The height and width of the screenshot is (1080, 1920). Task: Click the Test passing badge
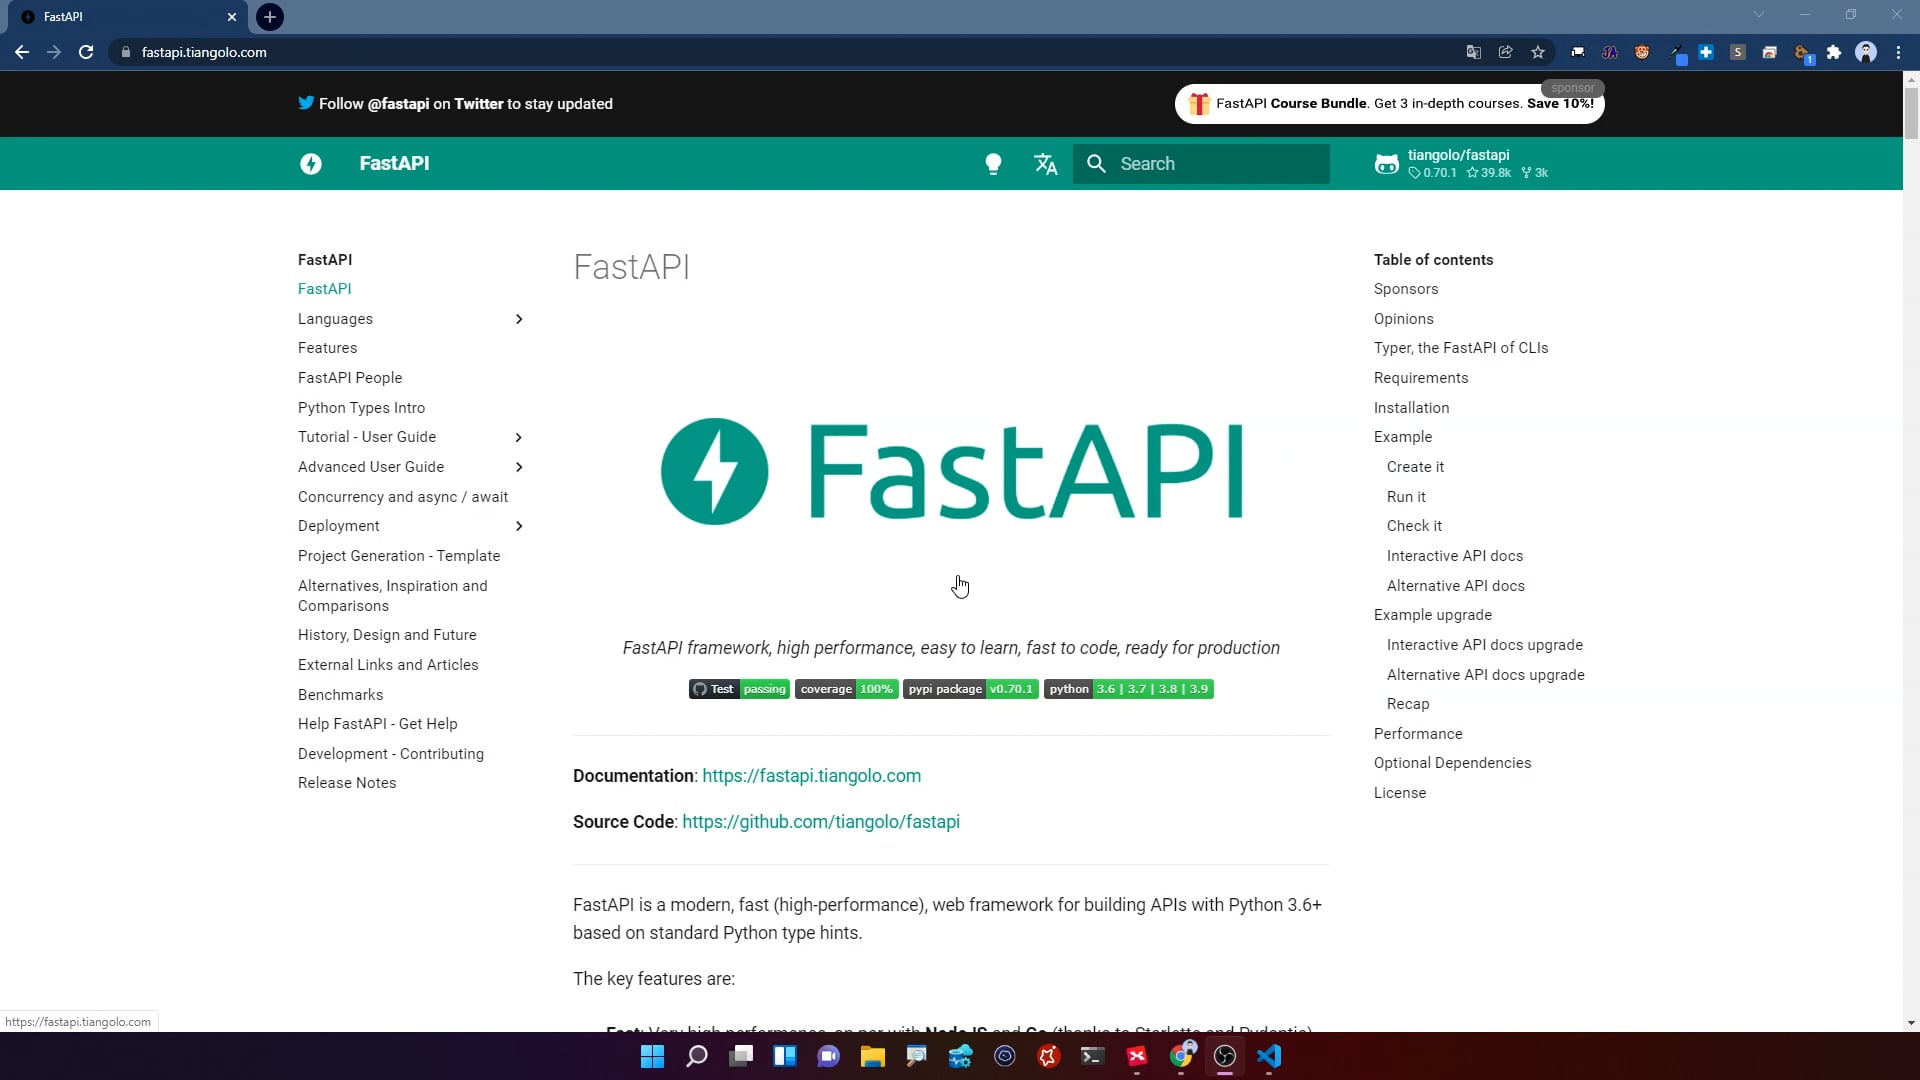tap(739, 689)
